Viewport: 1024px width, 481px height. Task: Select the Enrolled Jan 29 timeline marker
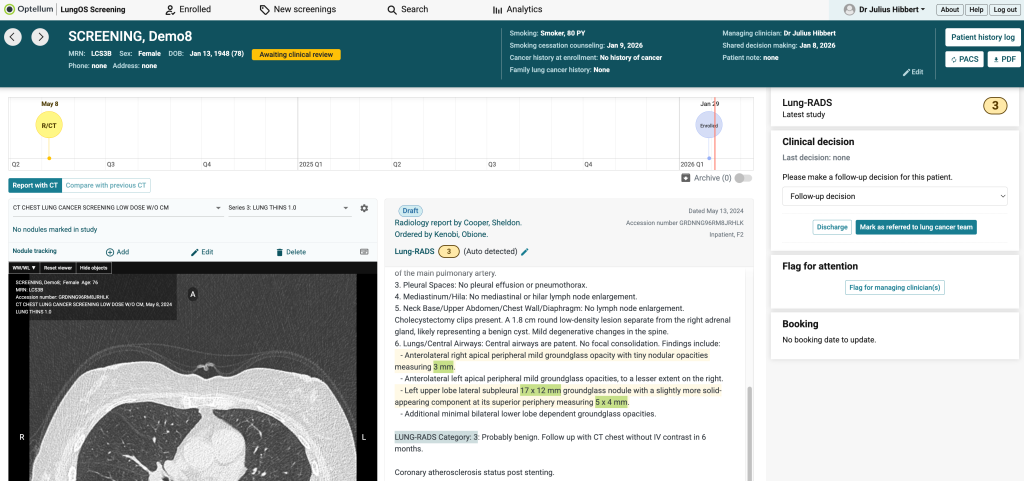coord(709,125)
